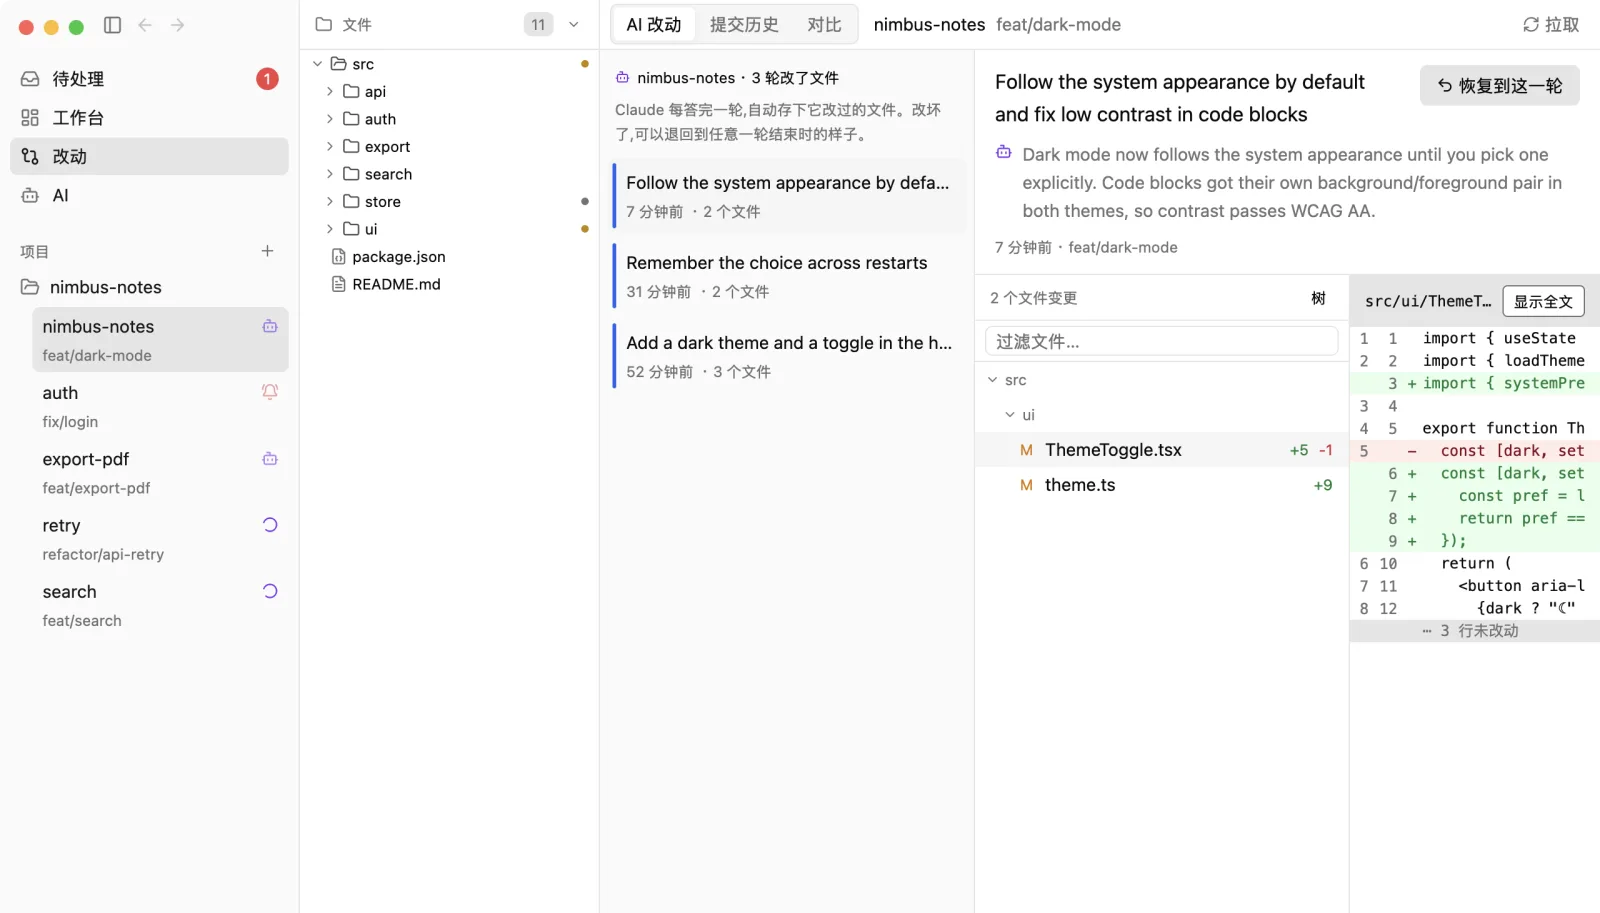This screenshot has height=913, width=1600.
Task: Toggle the 树 tree view mode
Action: click(x=1319, y=298)
